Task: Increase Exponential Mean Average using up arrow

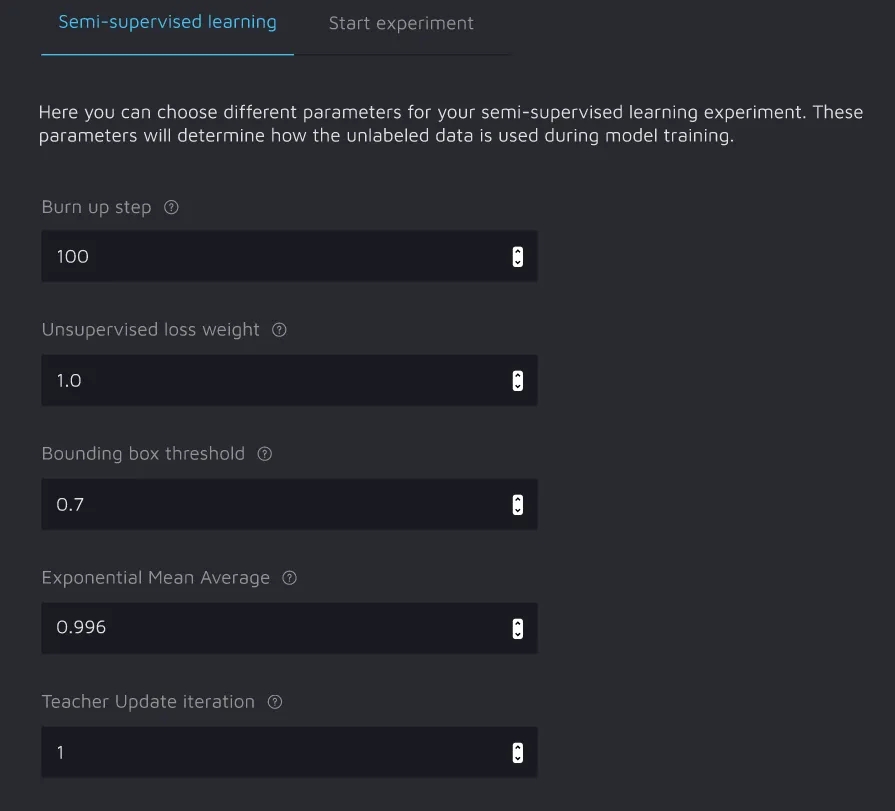Action: (x=517, y=623)
